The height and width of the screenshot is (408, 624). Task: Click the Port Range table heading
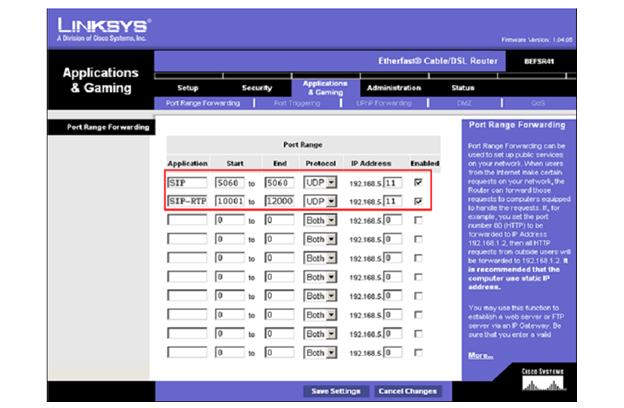[x=303, y=144]
